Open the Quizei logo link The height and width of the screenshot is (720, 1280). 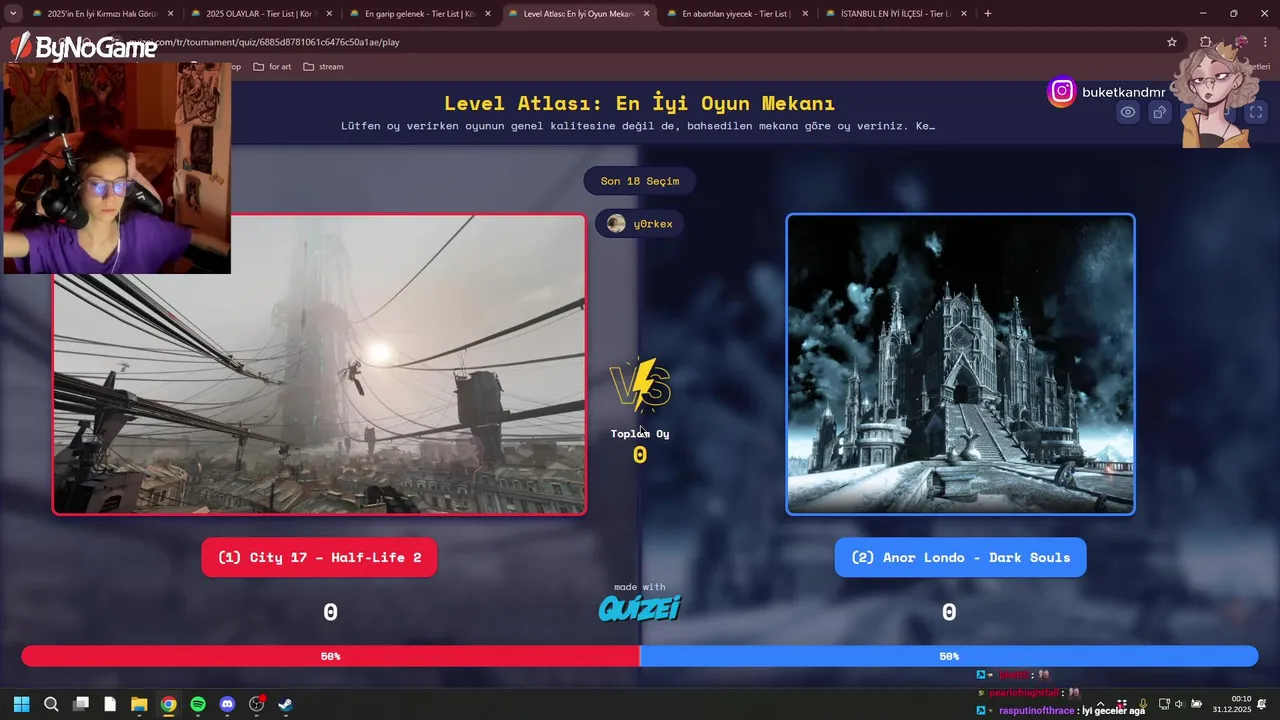coord(640,608)
